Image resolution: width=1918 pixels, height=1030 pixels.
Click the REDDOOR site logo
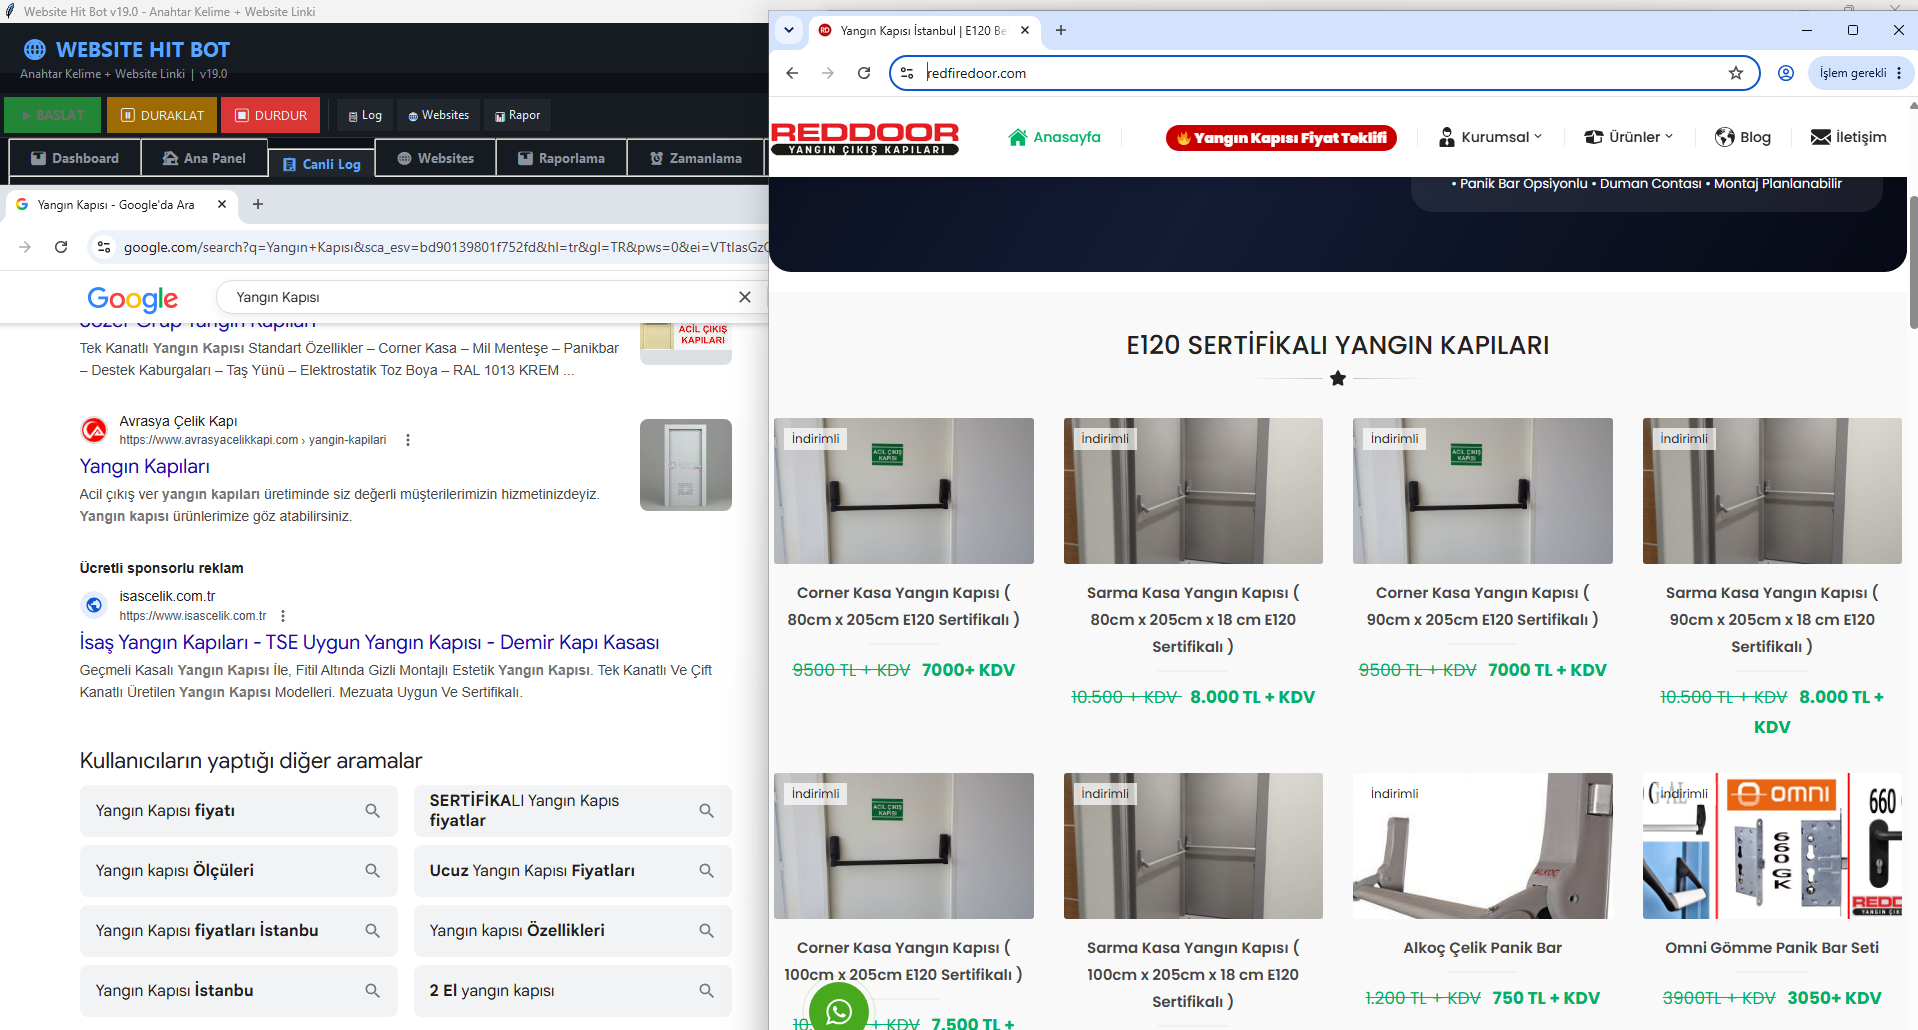click(x=865, y=138)
